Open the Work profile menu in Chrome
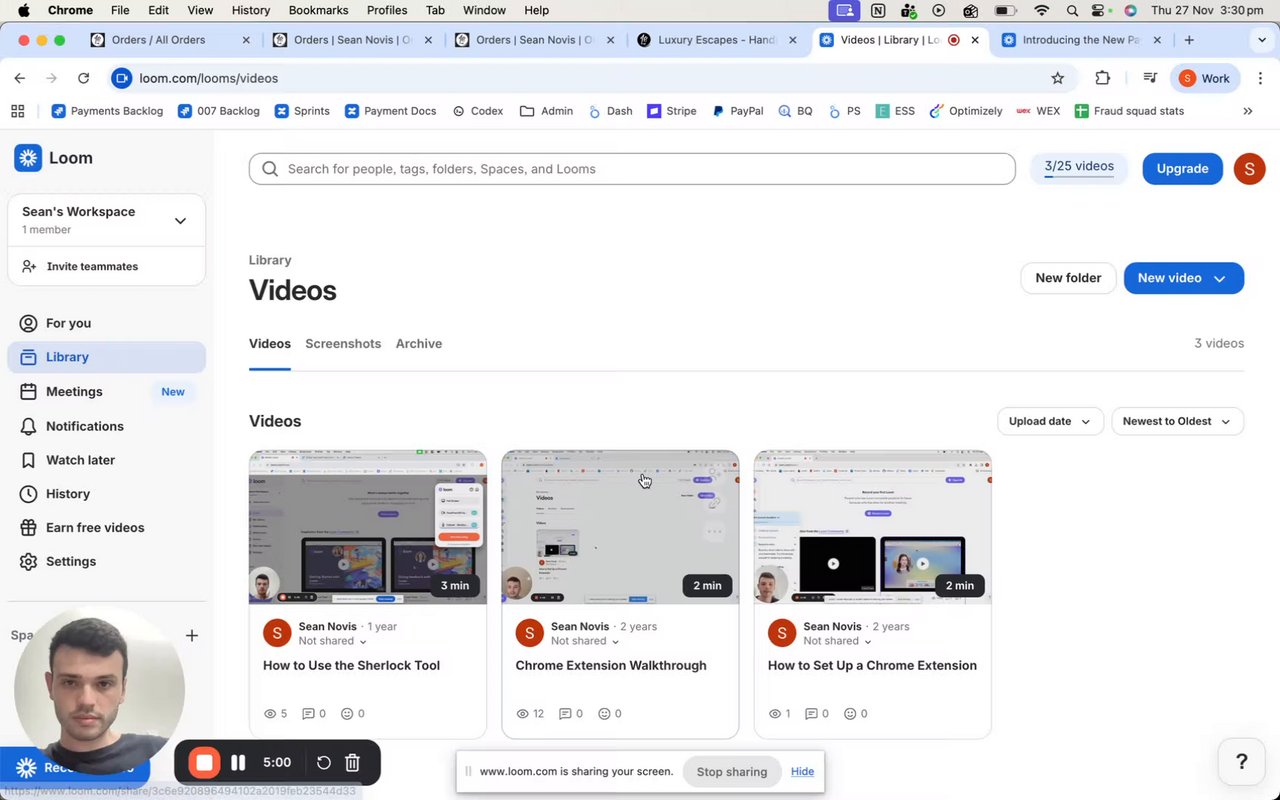Screen dimensions: 1280x800 coord(1205,78)
